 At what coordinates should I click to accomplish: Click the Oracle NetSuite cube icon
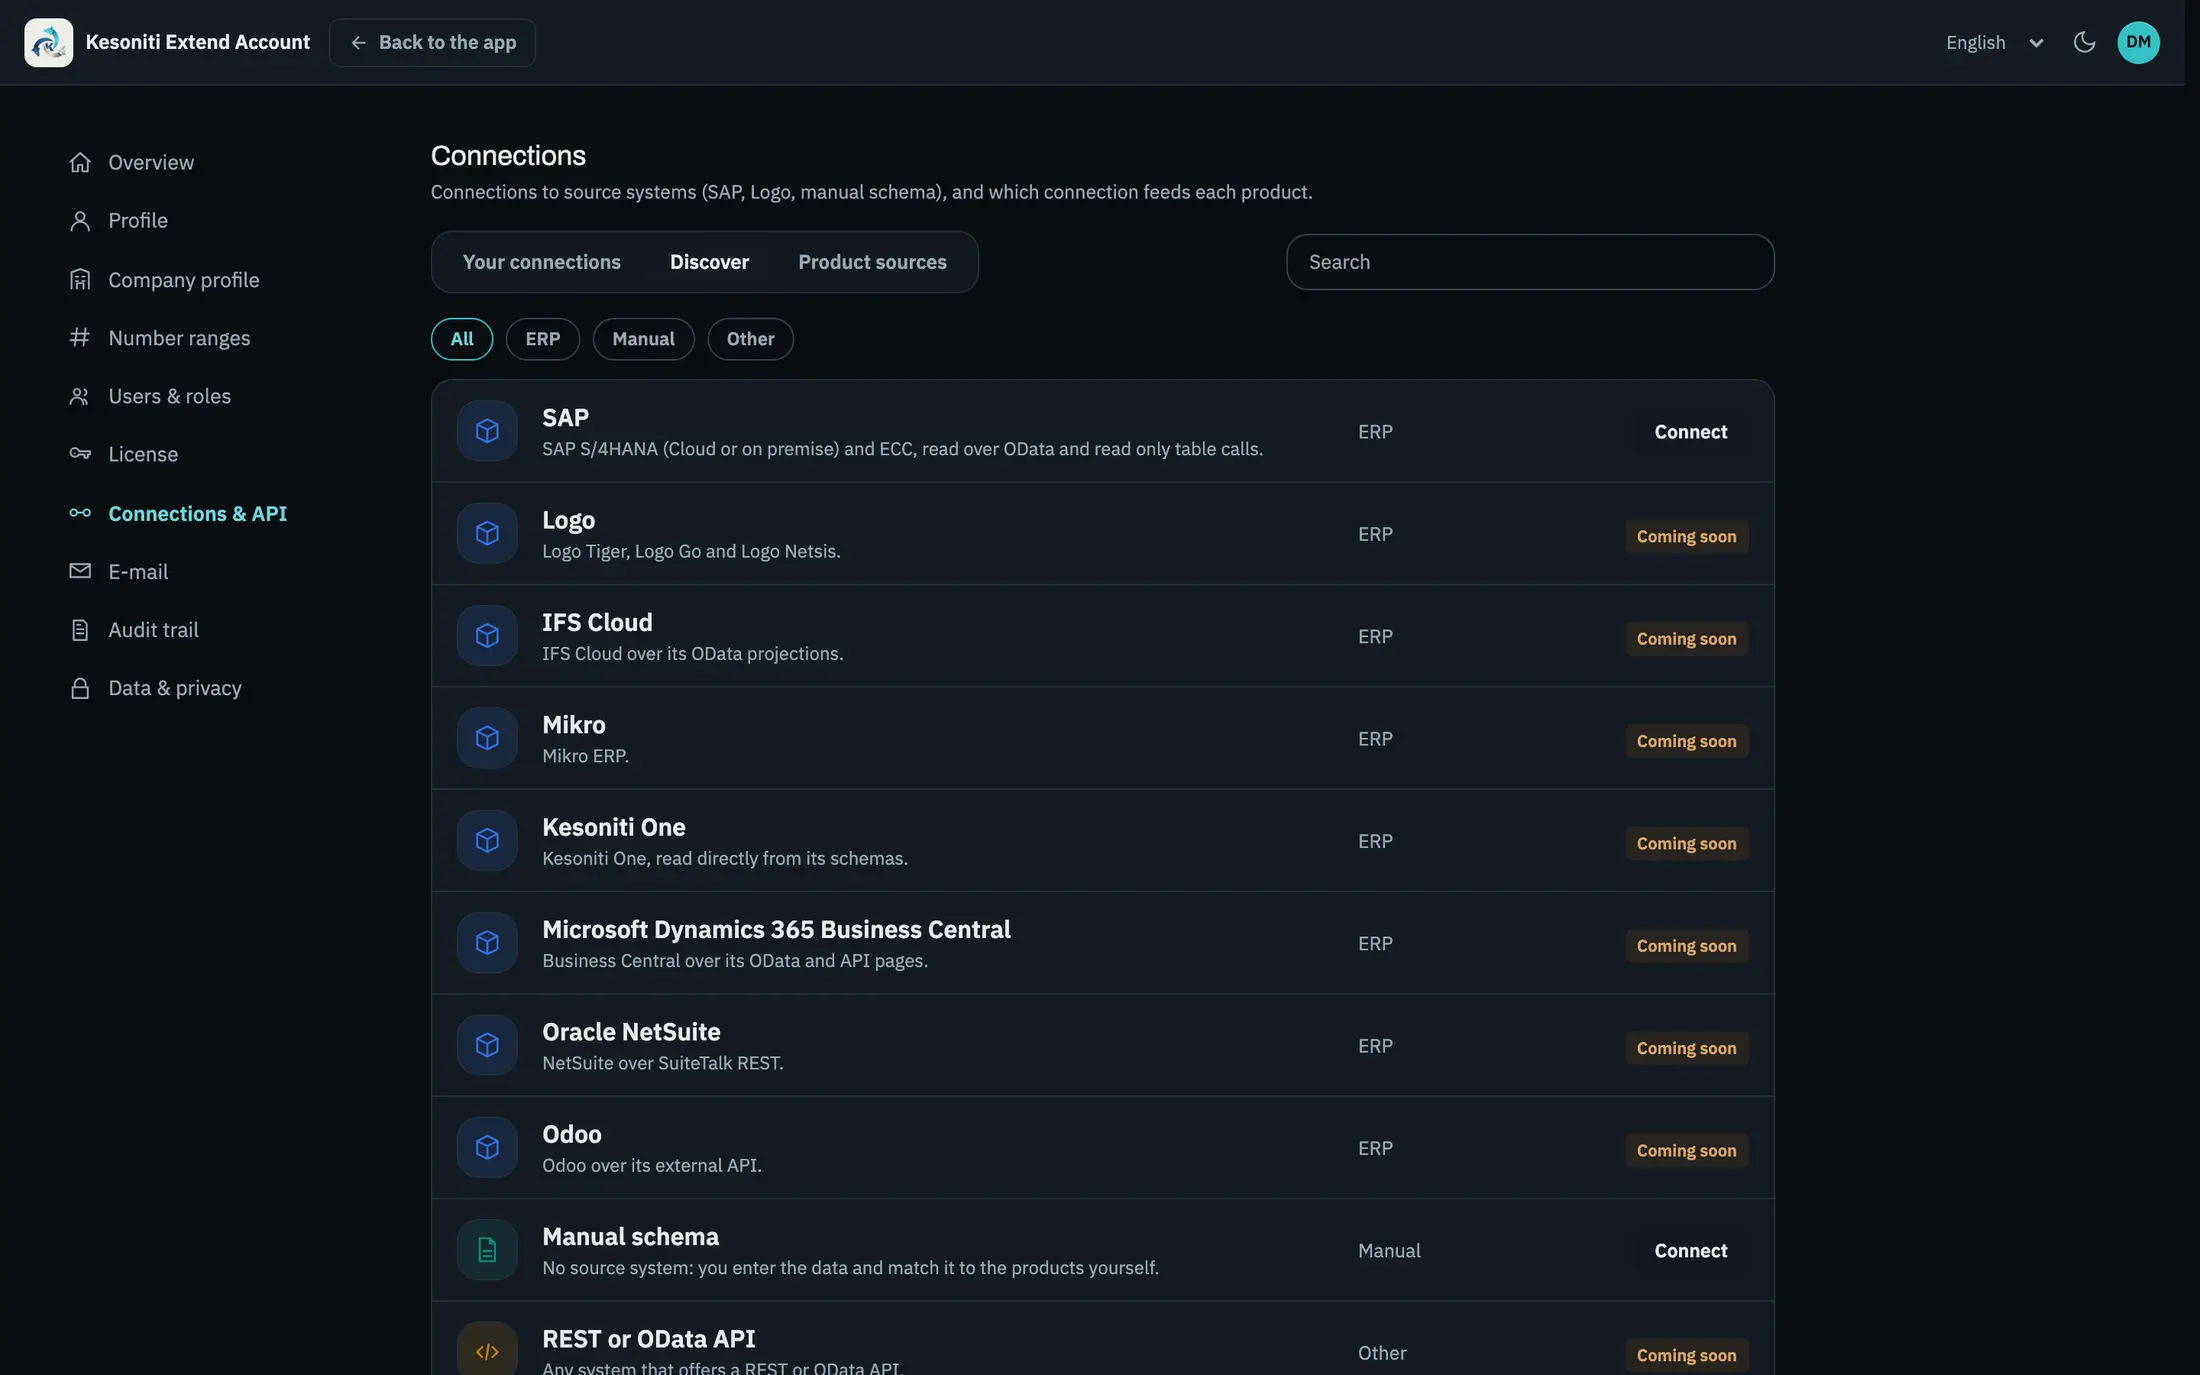pyautogui.click(x=487, y=1045)
